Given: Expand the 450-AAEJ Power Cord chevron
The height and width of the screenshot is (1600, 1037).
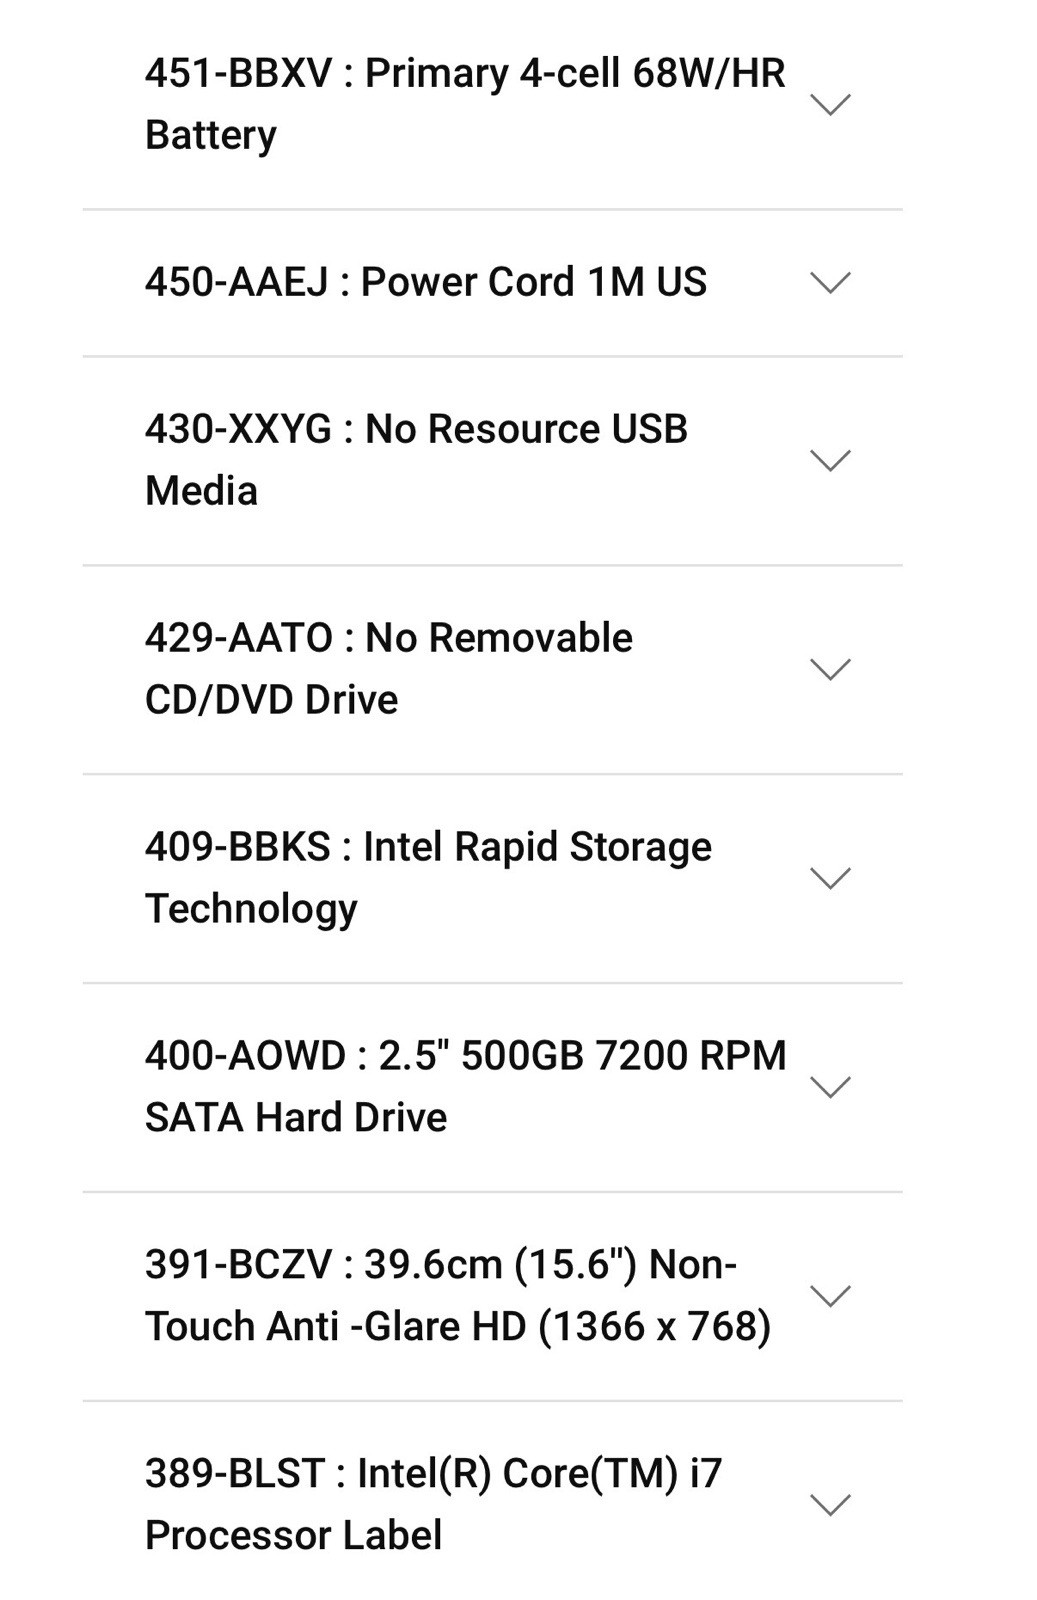Looking at the screenshot, I should tap(830, 282).
